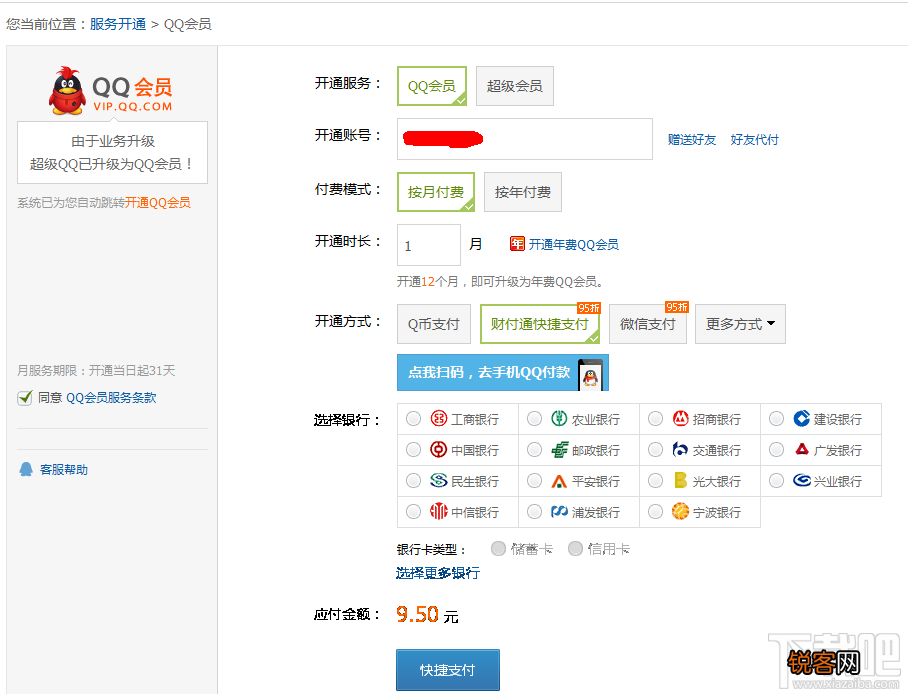Click the 民生银行 logo icon
Image resolution: width=908 pixels, height=694 pixels.
439,480
